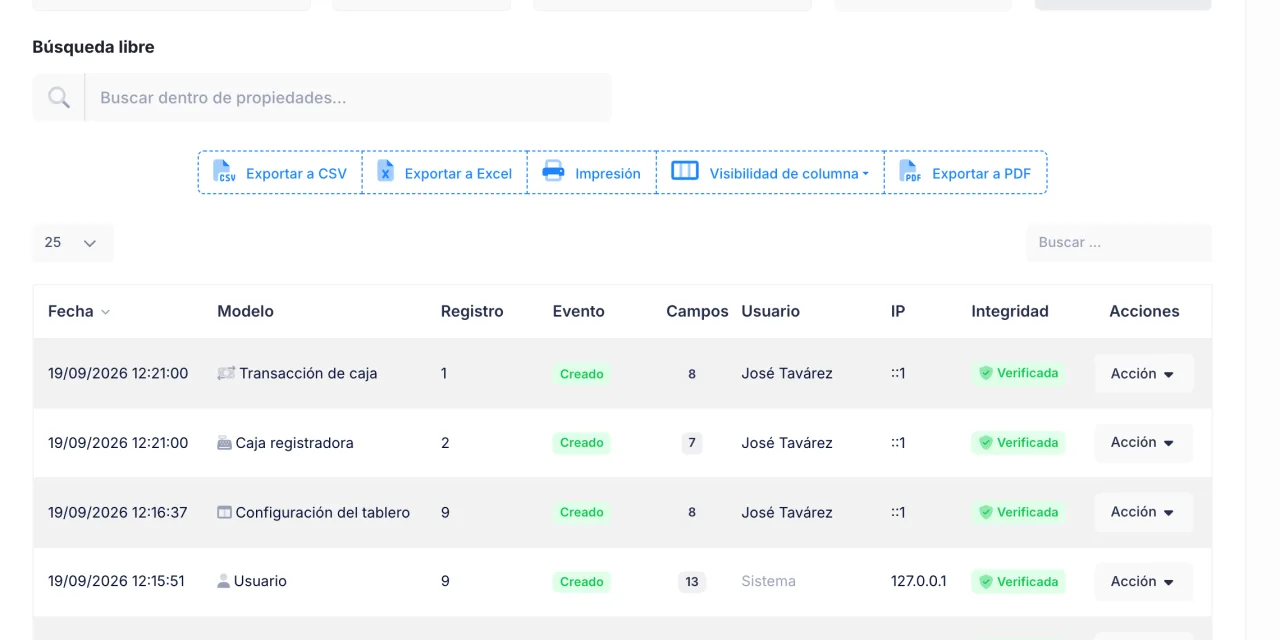Click the 13 fields count badge
1280x640 pixels.
692,582
